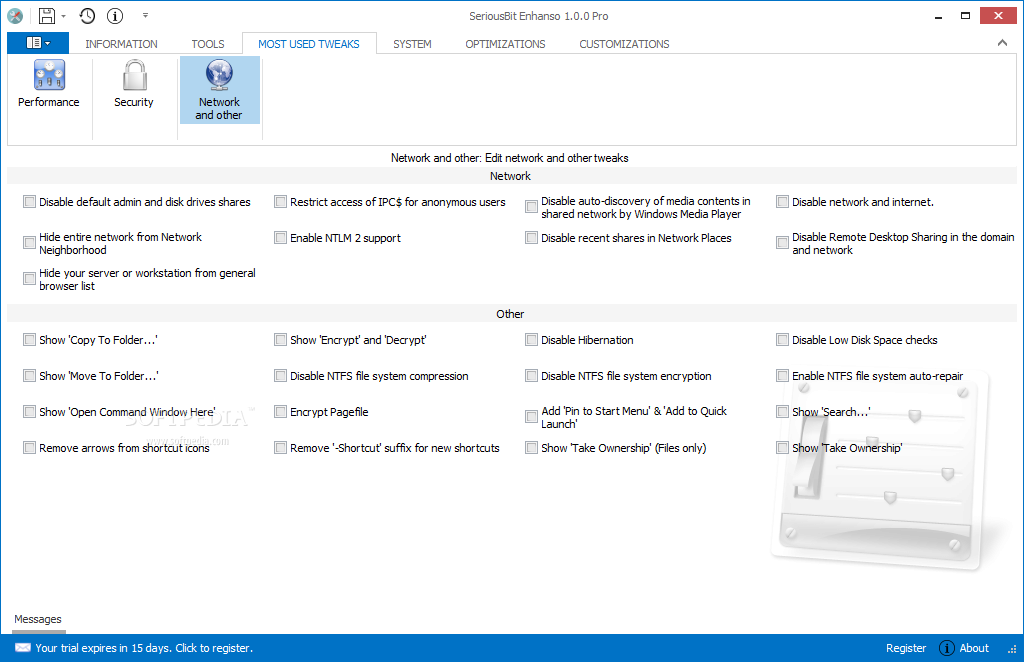Enable NTLM 2 support checkbox

click(280, 238)
